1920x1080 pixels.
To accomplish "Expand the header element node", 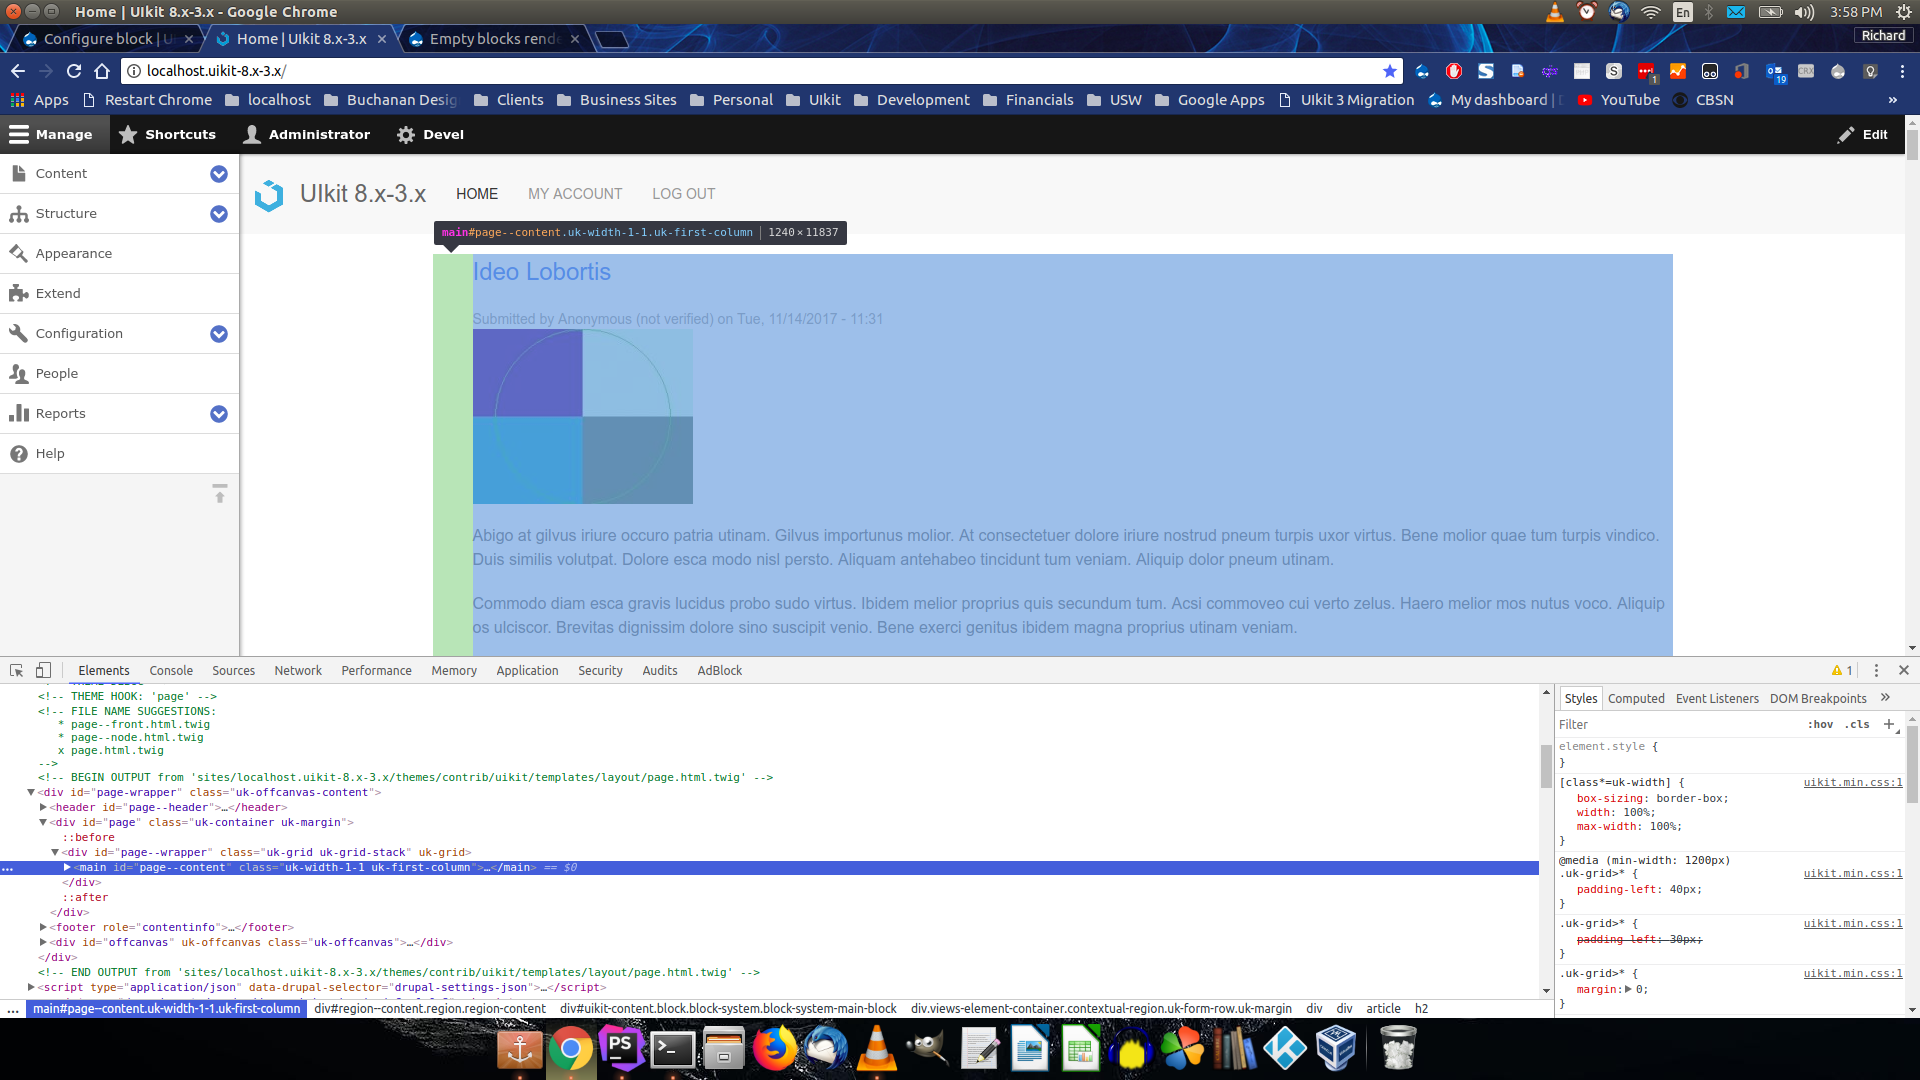I will (43, 807).
